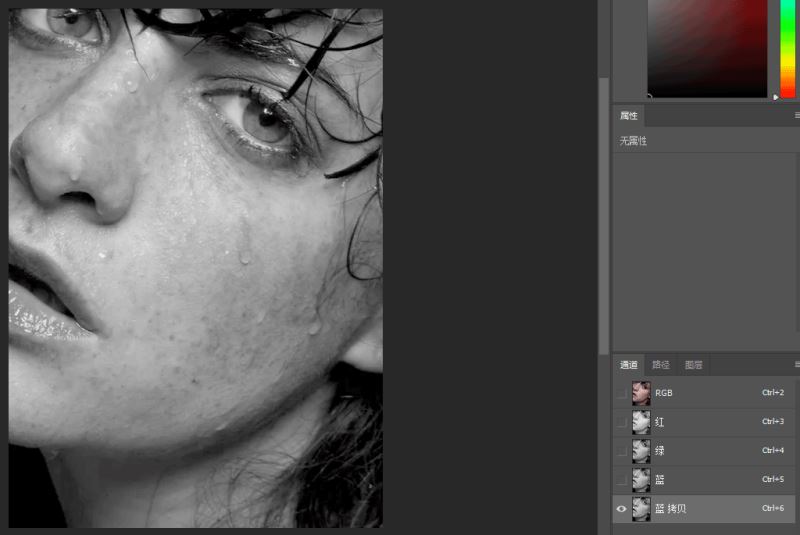Click the rainbow hue slider strip
Viewport: 800px width, 535px height.
788,48
